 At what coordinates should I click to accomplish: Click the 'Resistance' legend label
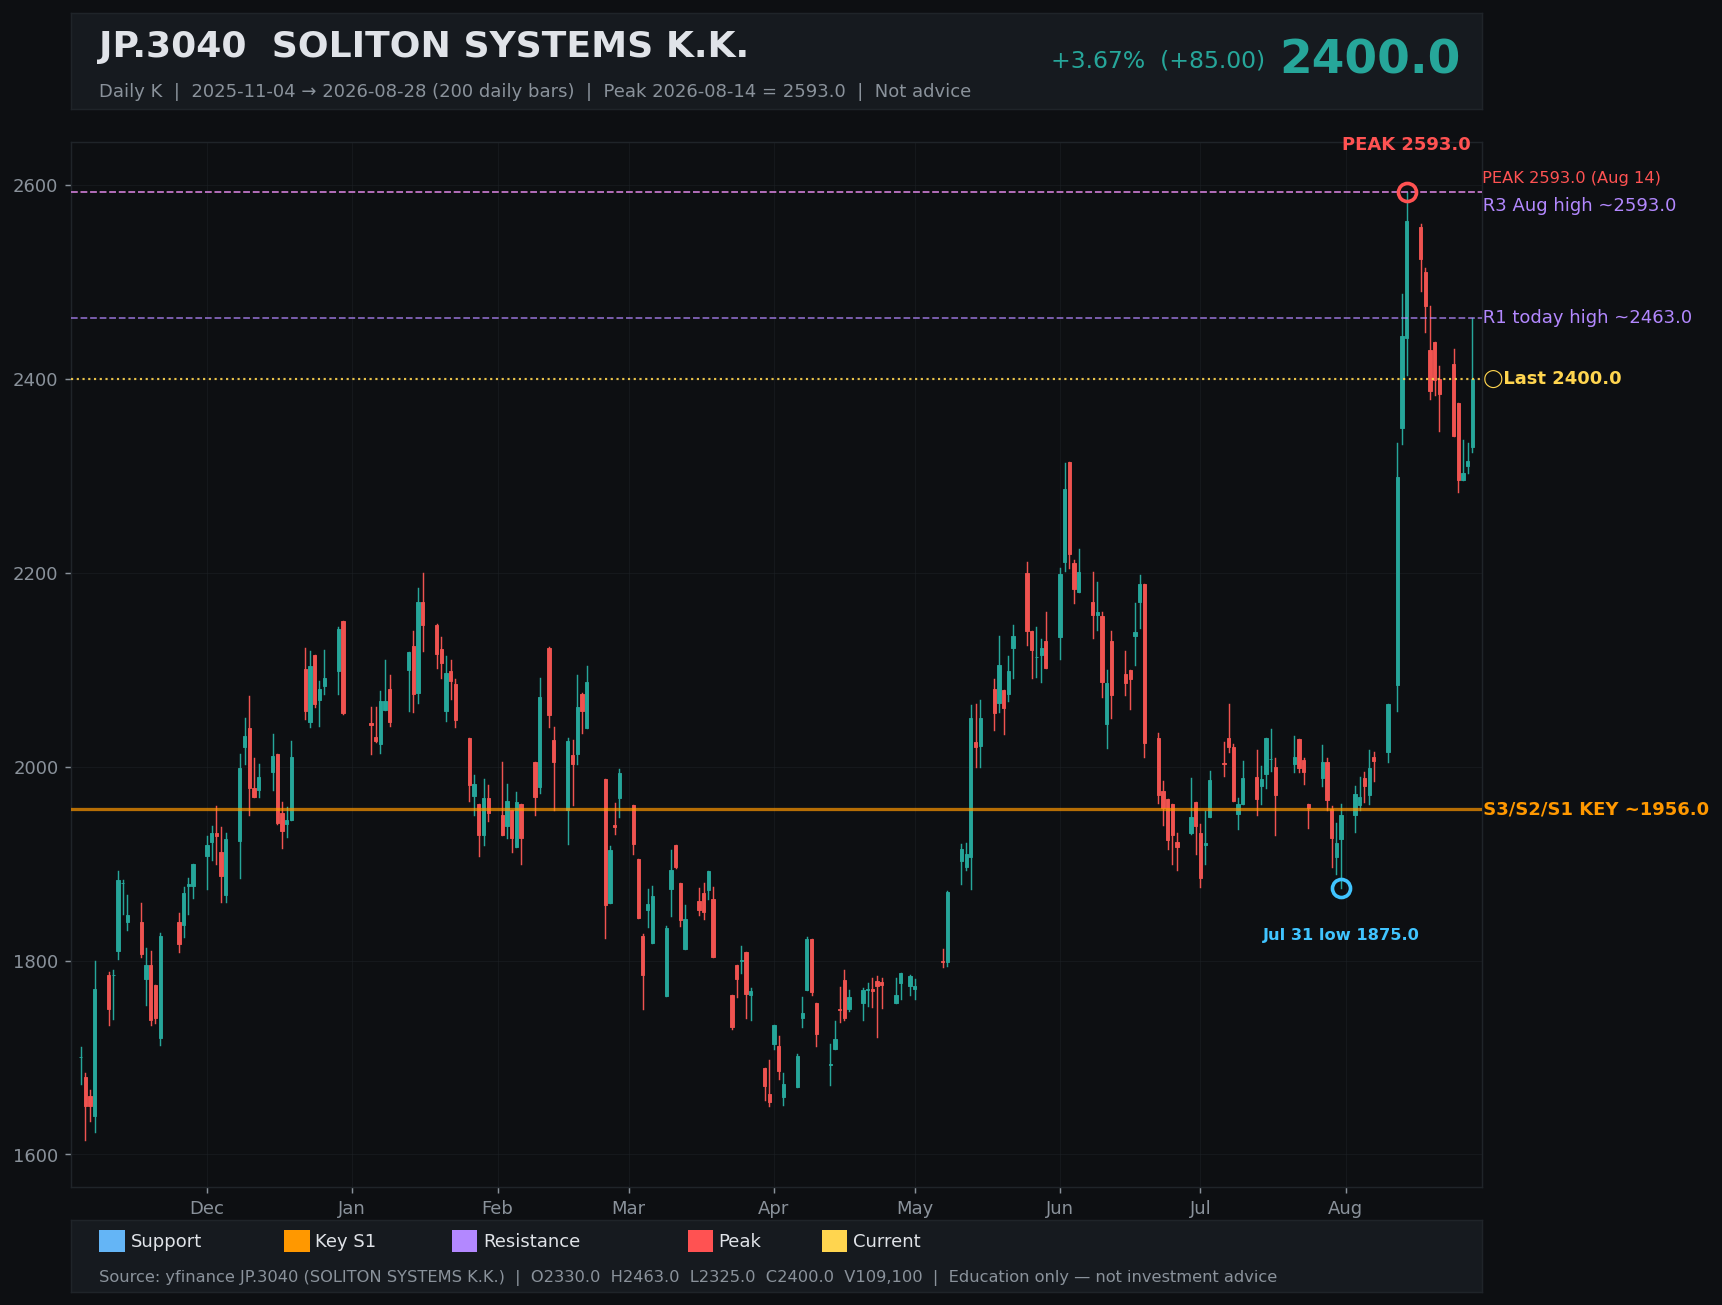click(x=532, y=1241)
